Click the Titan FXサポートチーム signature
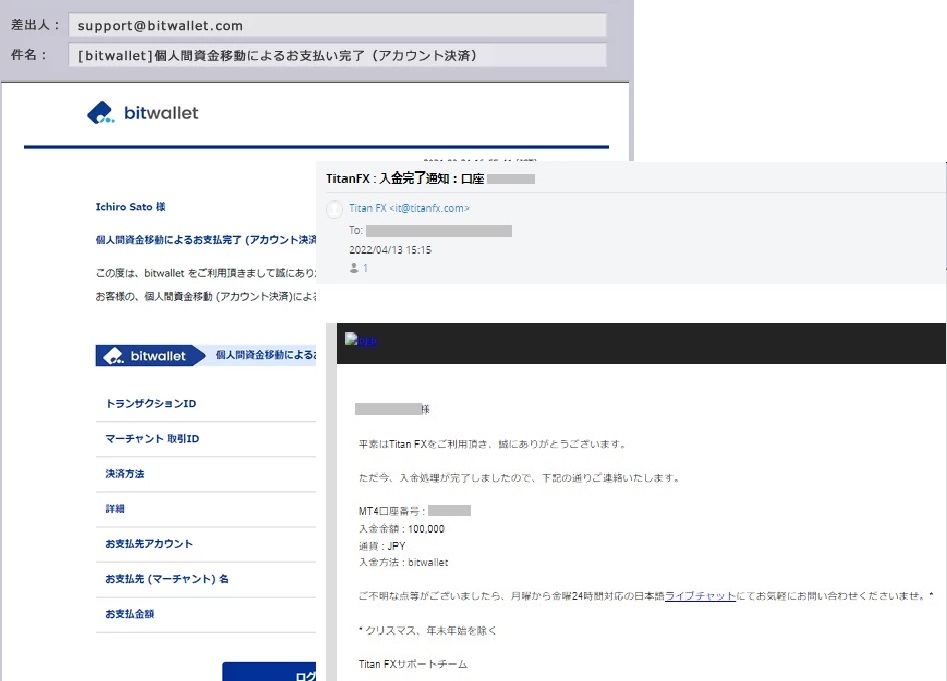 413,664
